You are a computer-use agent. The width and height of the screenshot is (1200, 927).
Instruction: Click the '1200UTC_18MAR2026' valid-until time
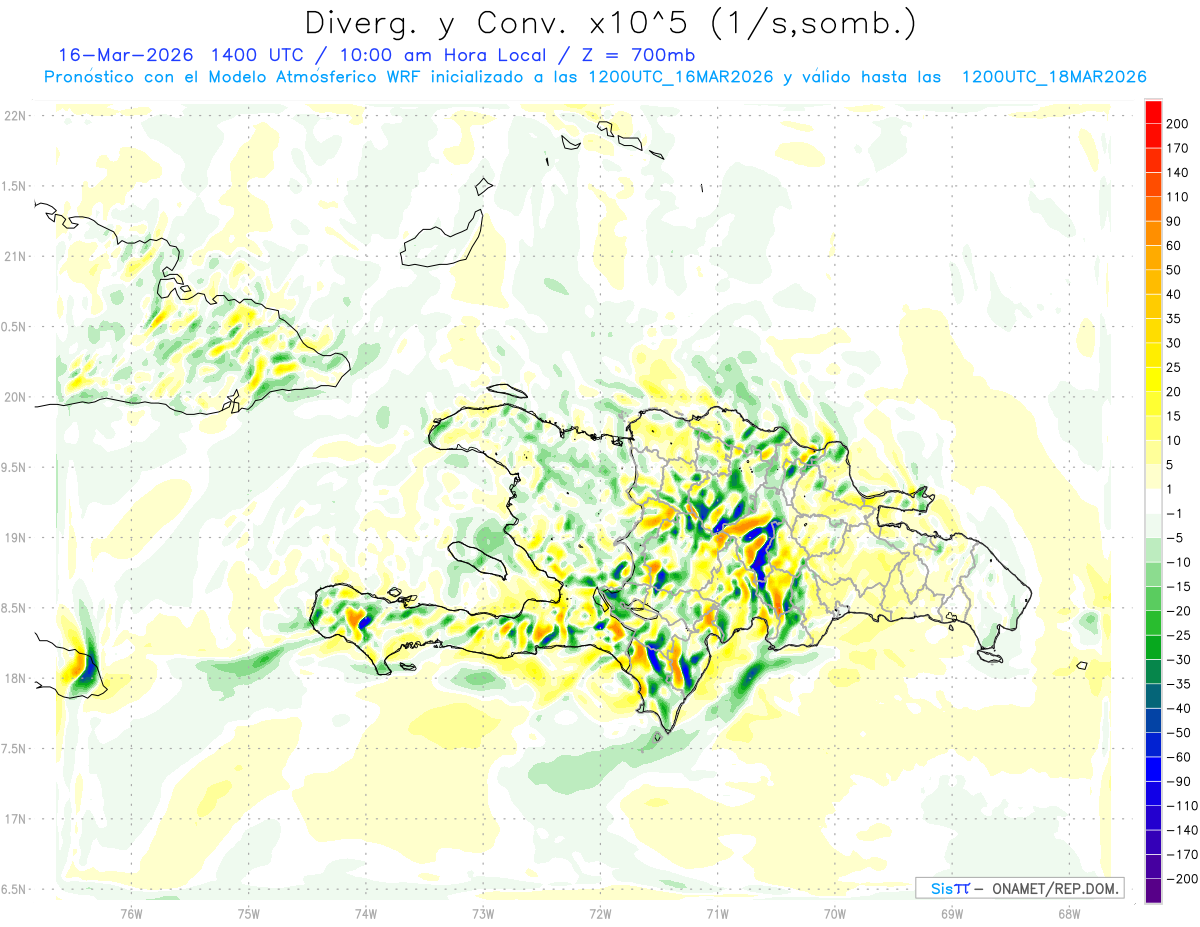click(1054, 77)
